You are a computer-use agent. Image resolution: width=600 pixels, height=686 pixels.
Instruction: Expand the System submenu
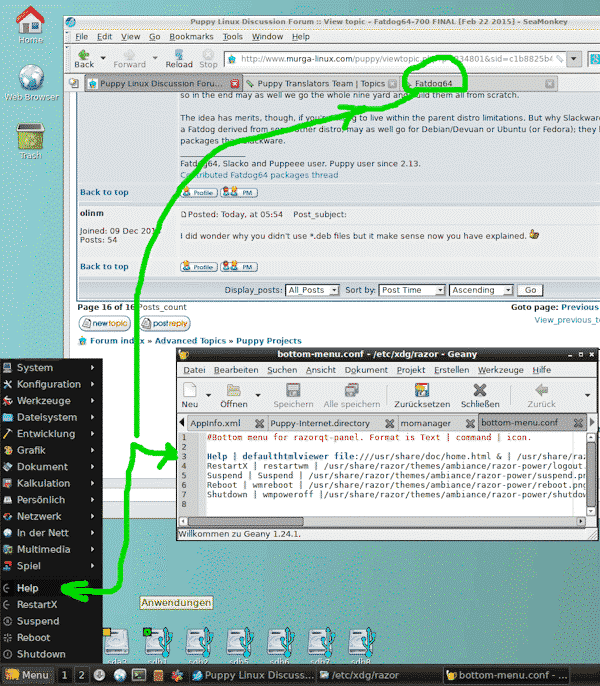pos(51,368)
